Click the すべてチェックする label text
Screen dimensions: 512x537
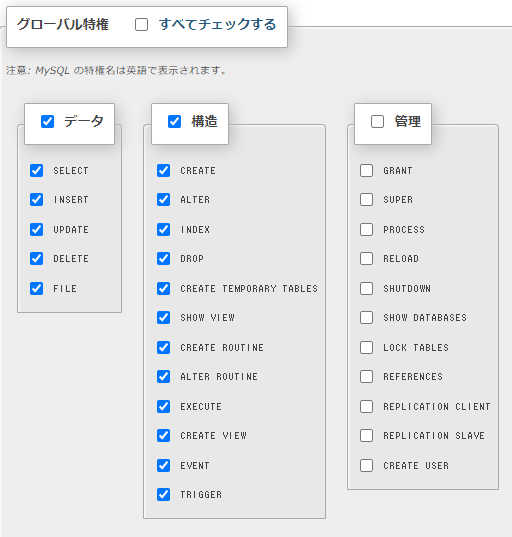217,25
